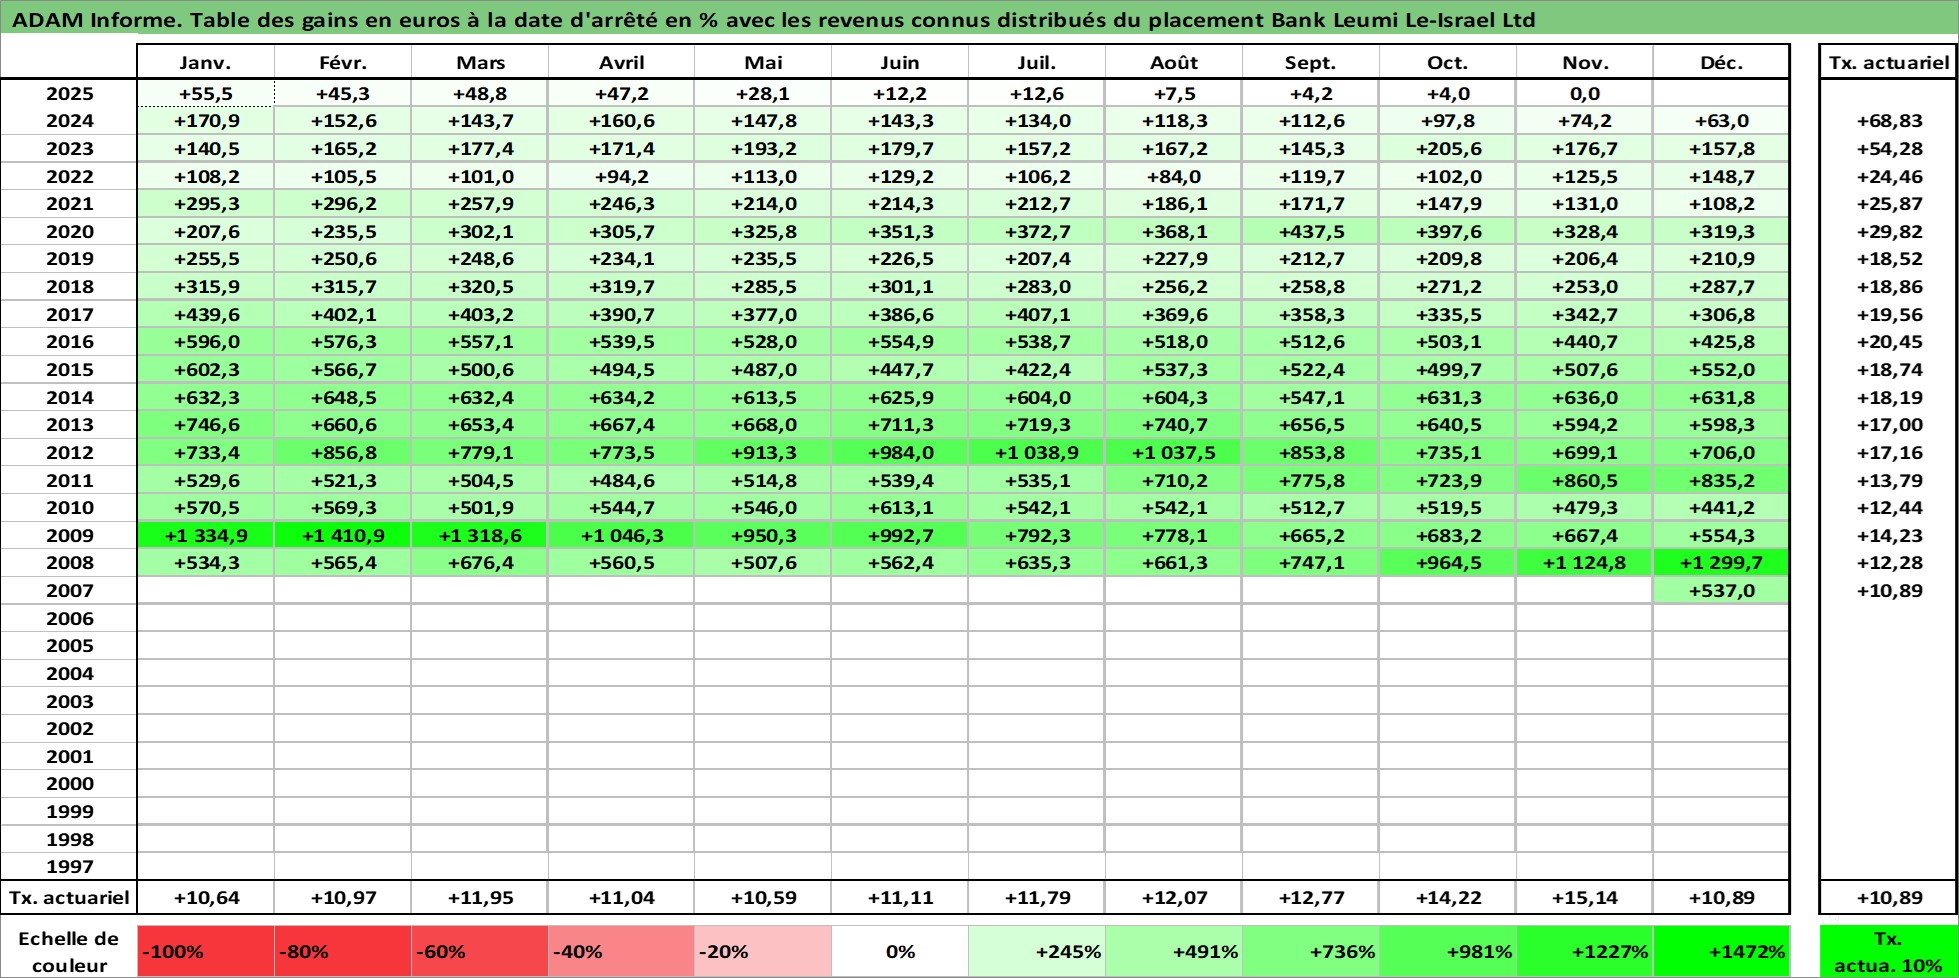Image resolution: width=1959 pixels, height=978 pixels.
Task: Click the +245% pale green swatch
Action: (x=1036, y=952)
